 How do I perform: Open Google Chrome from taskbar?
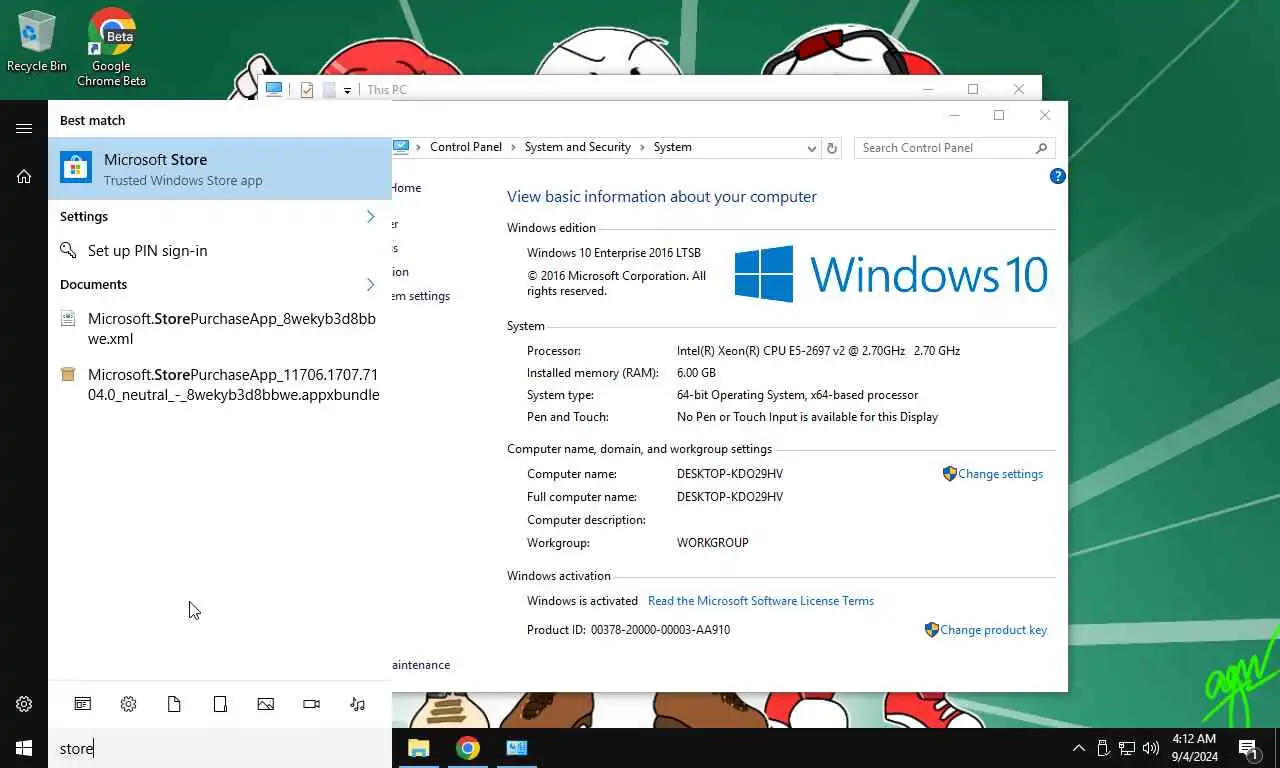(467, 748)
